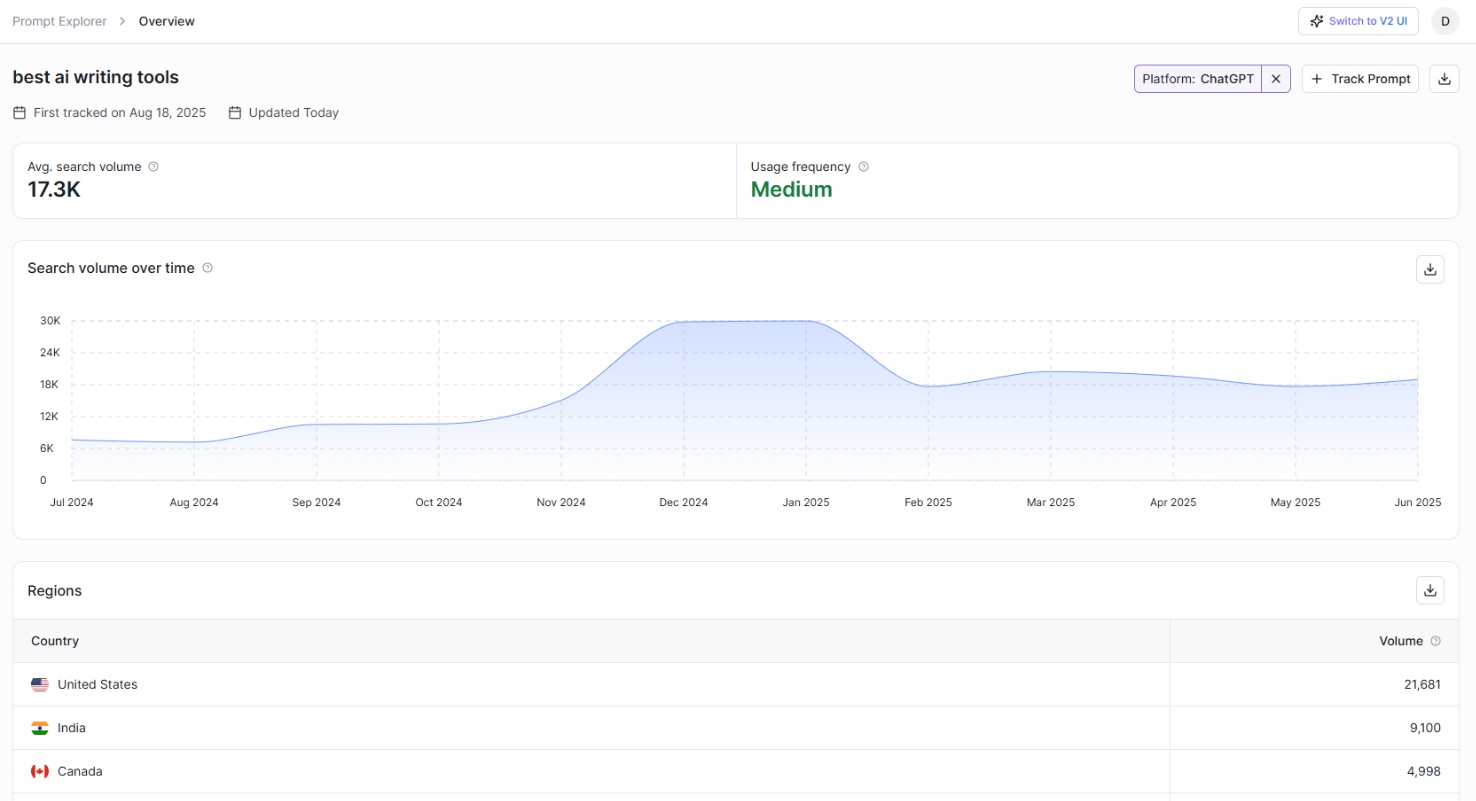Click info icon beside Volume column header
This screenshot has height=801, width=1476.
1436,641
